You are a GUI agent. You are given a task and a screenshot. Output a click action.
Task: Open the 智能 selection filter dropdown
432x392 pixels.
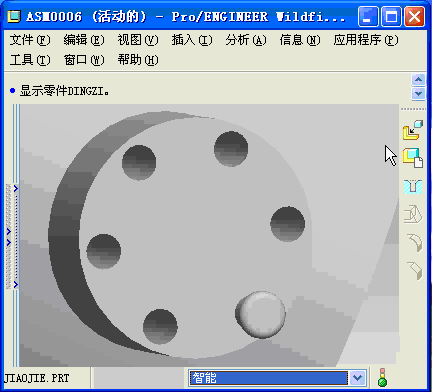(x=357, y=378)
